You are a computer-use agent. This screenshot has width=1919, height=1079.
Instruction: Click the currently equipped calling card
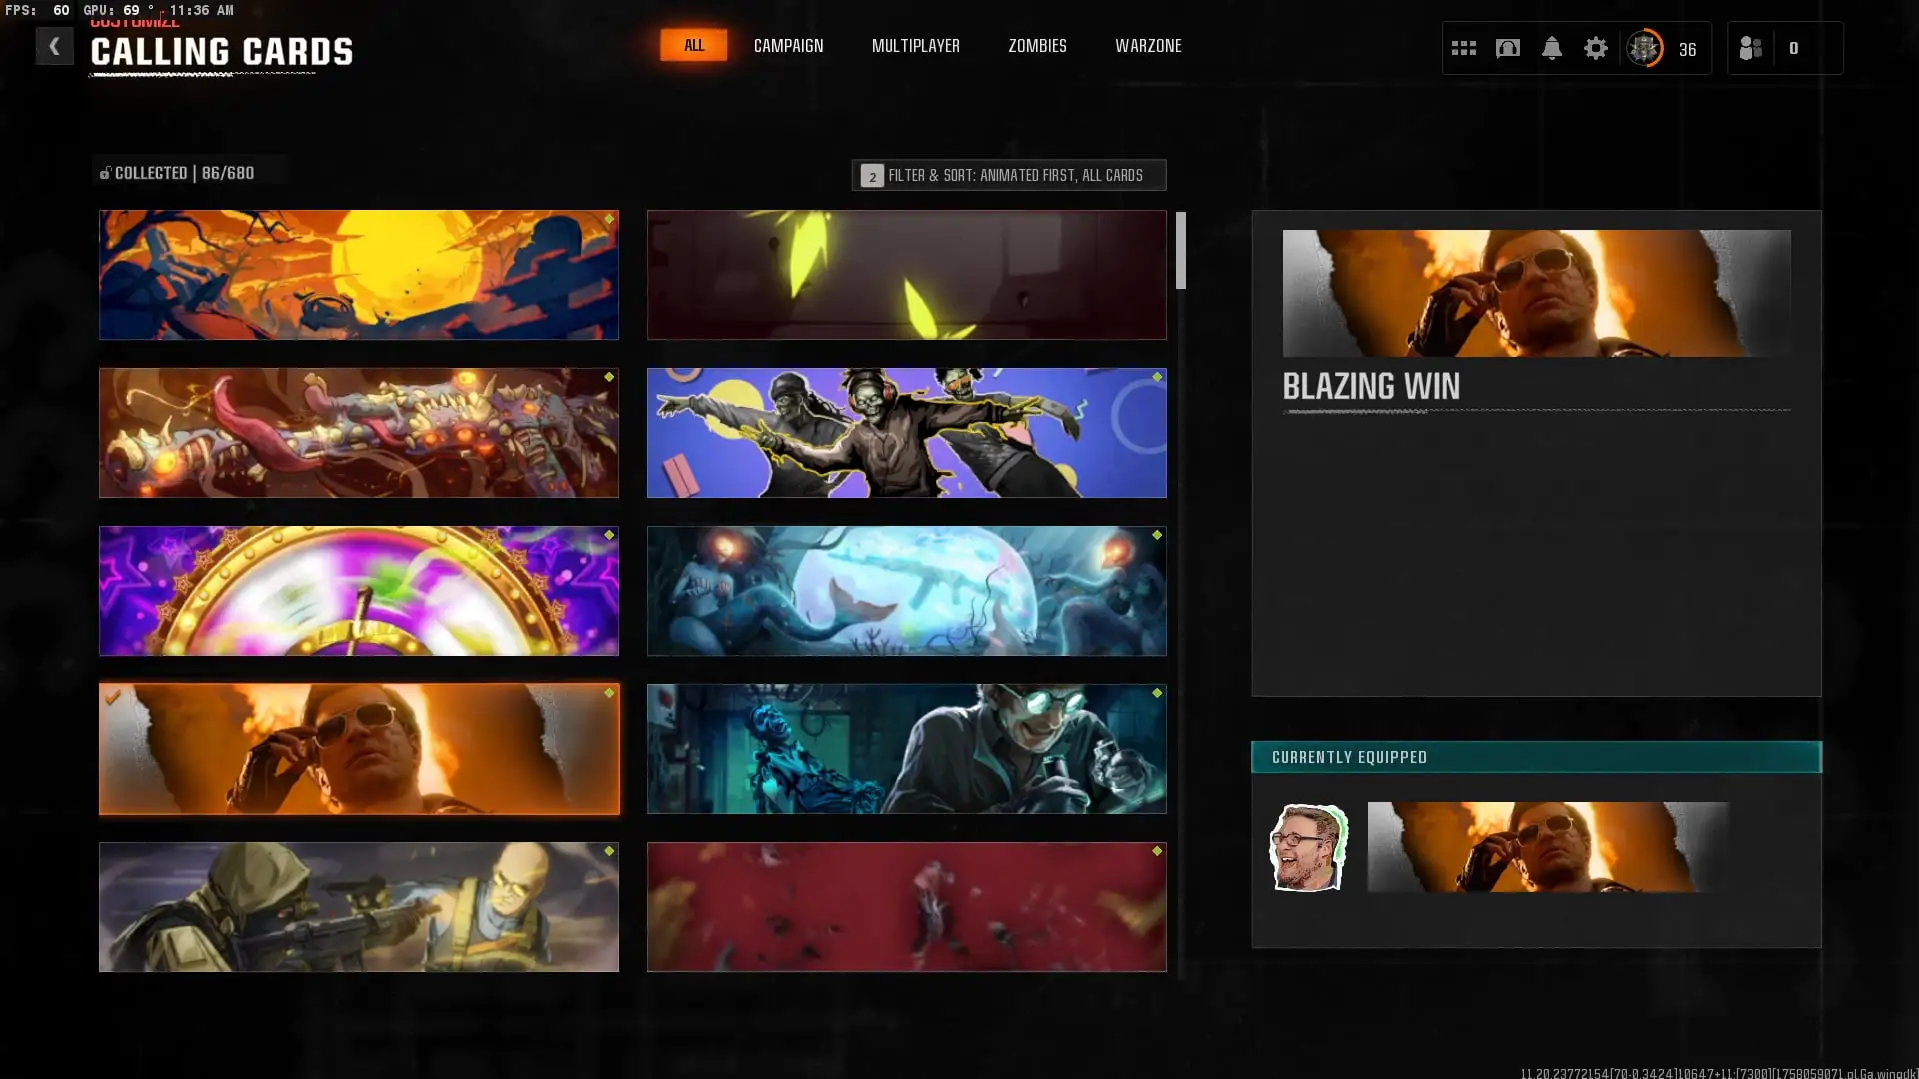pyautogui.click(x=1547, y=847)
